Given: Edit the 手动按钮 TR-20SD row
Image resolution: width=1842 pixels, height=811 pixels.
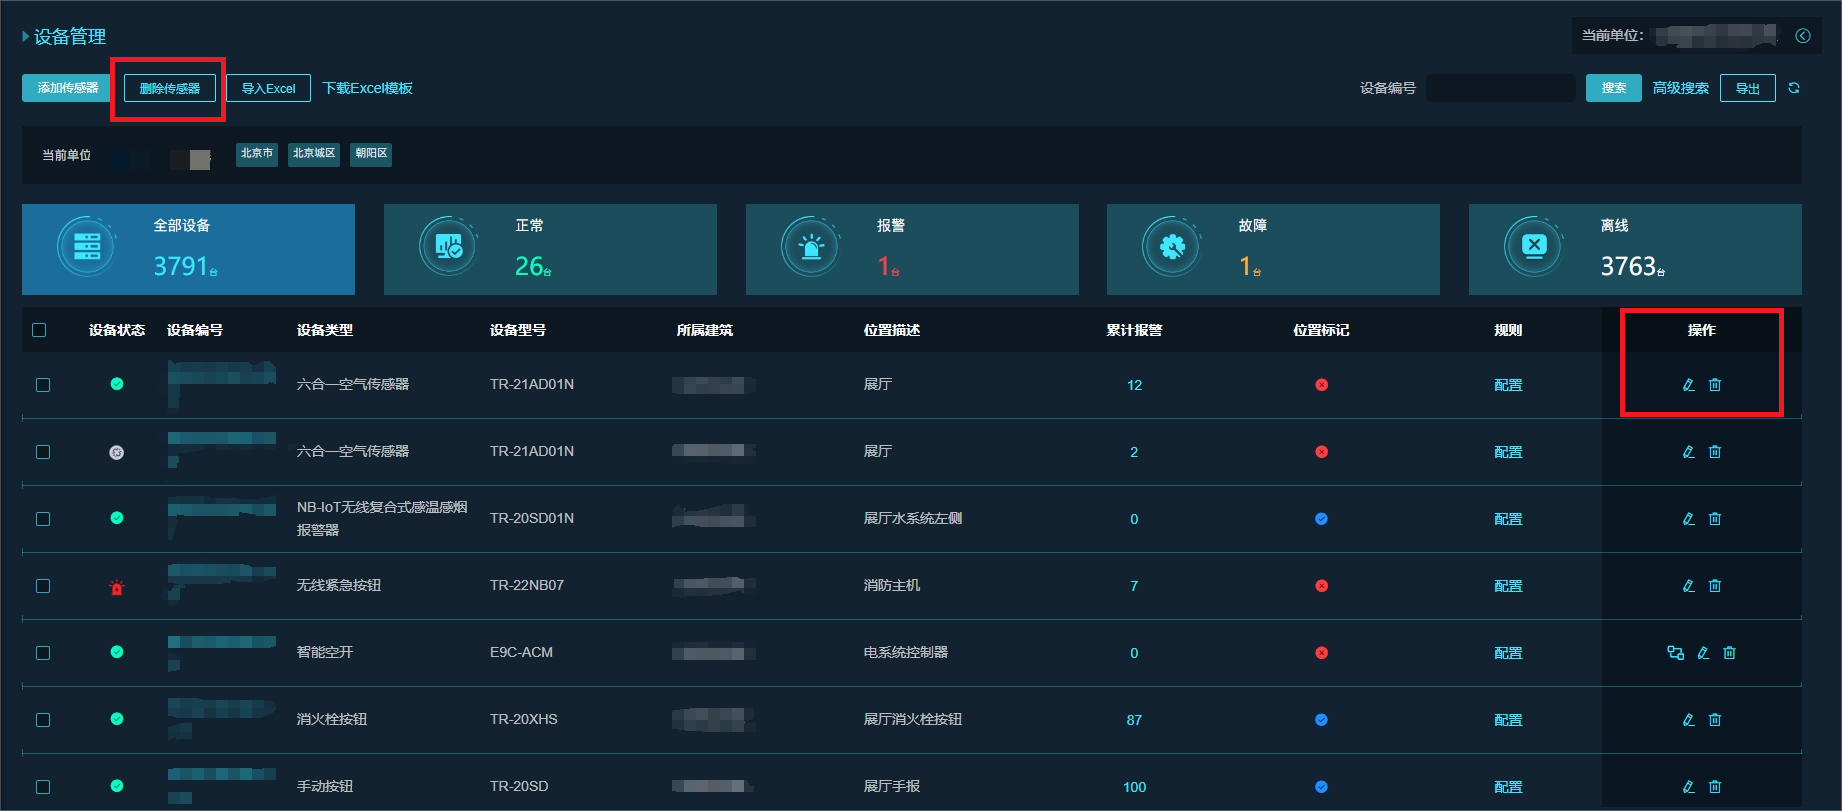Looking at the screenshot, I should click(x=1689, y=787).
